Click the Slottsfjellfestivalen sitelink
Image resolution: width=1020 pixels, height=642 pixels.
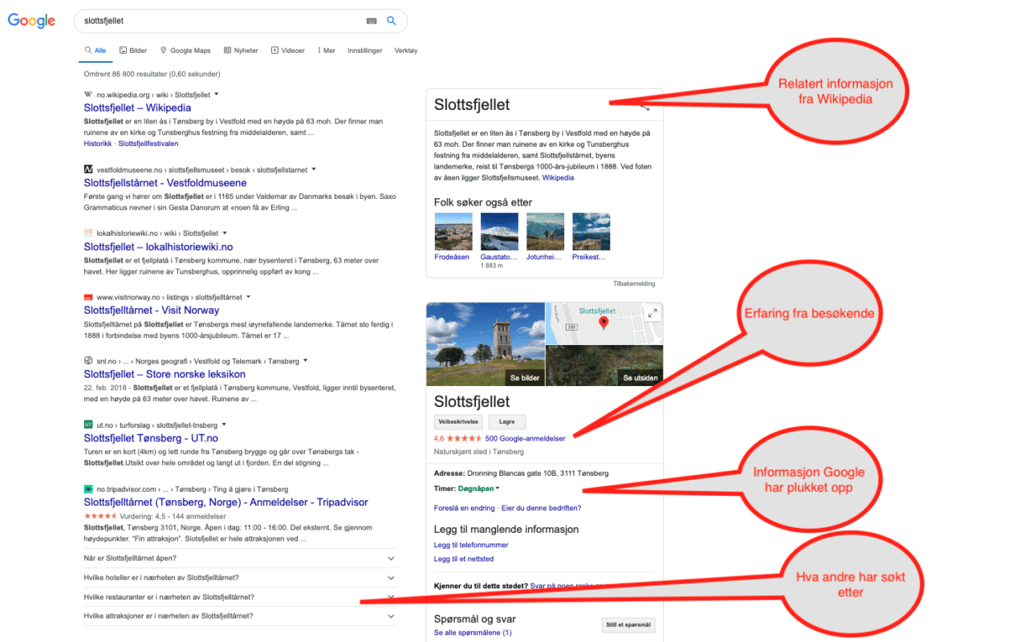coord(148,144)
